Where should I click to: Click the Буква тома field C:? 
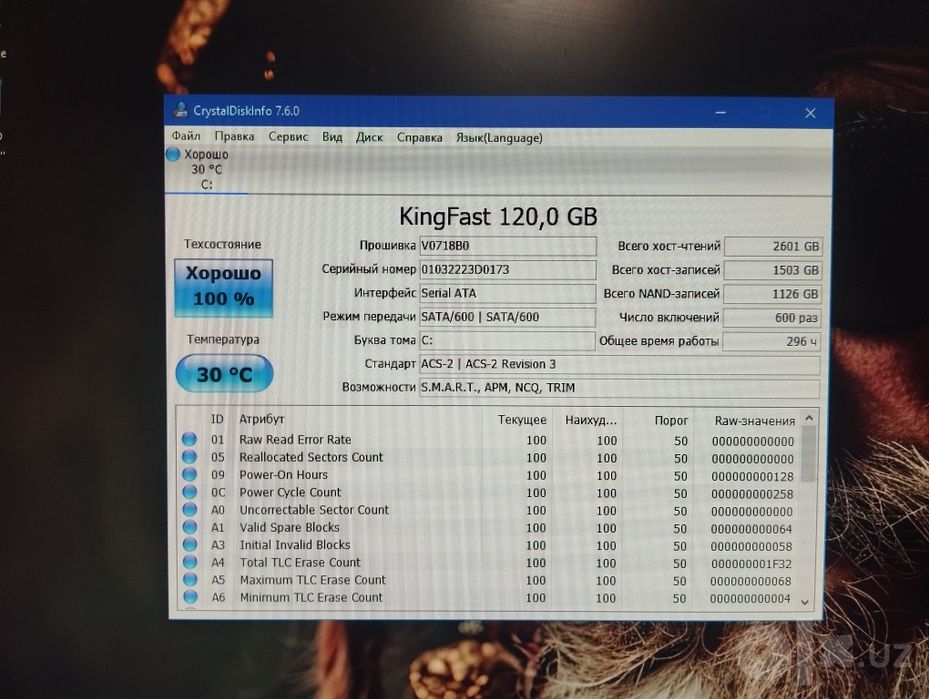(x=507, y=341)
